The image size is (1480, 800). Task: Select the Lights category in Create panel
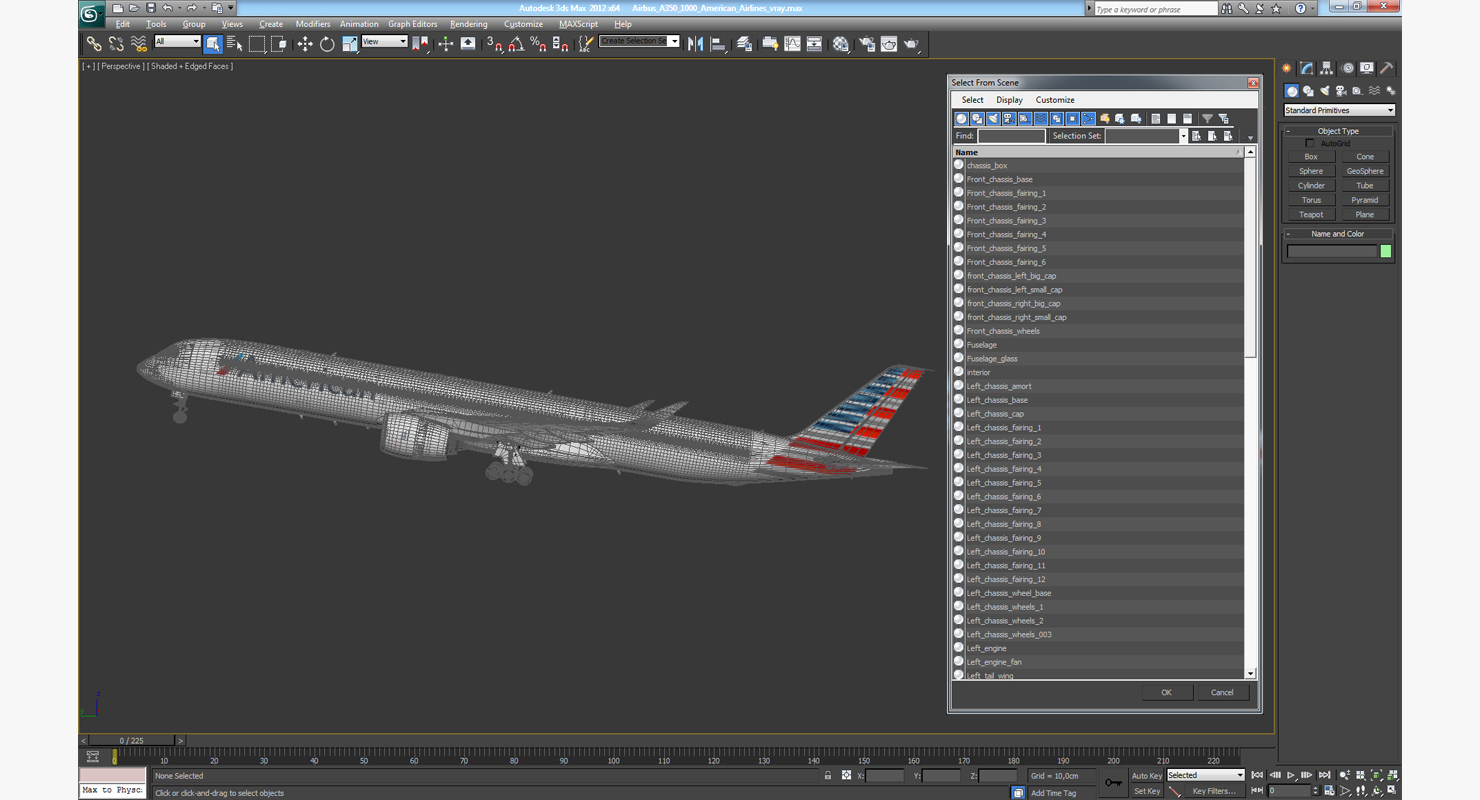[1325, 91]
